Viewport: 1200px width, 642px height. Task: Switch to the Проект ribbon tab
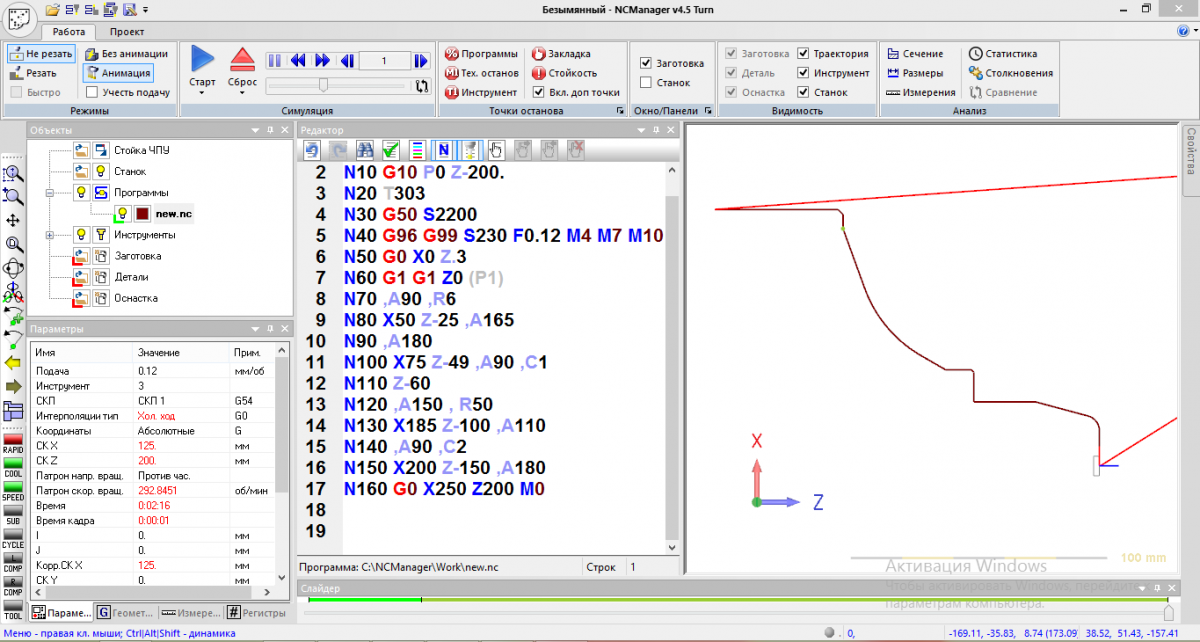coord(127,32)
